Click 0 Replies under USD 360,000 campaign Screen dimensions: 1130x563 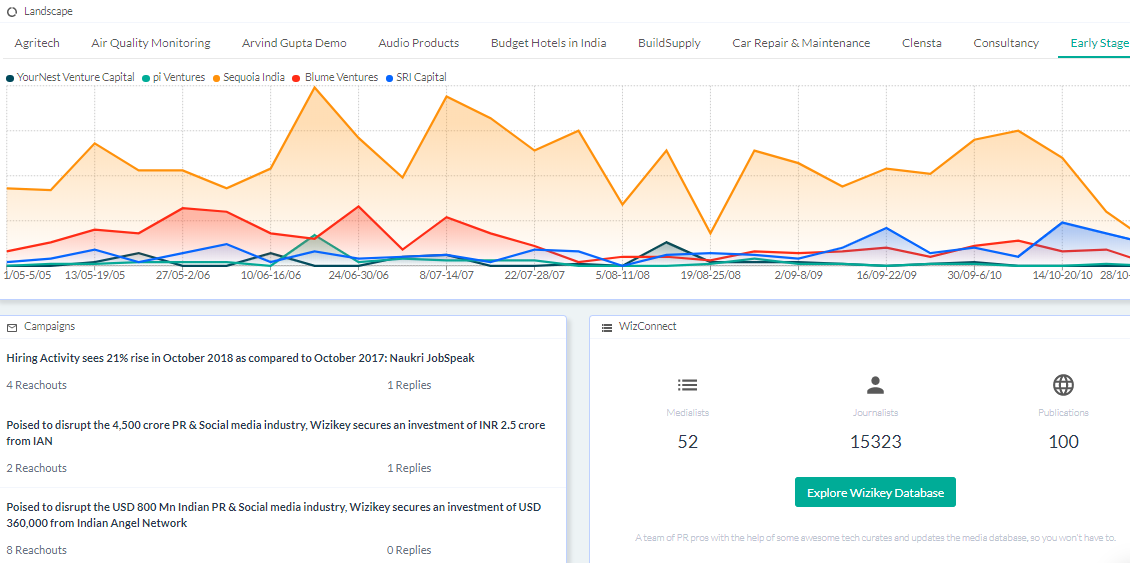tap(409, 550)
